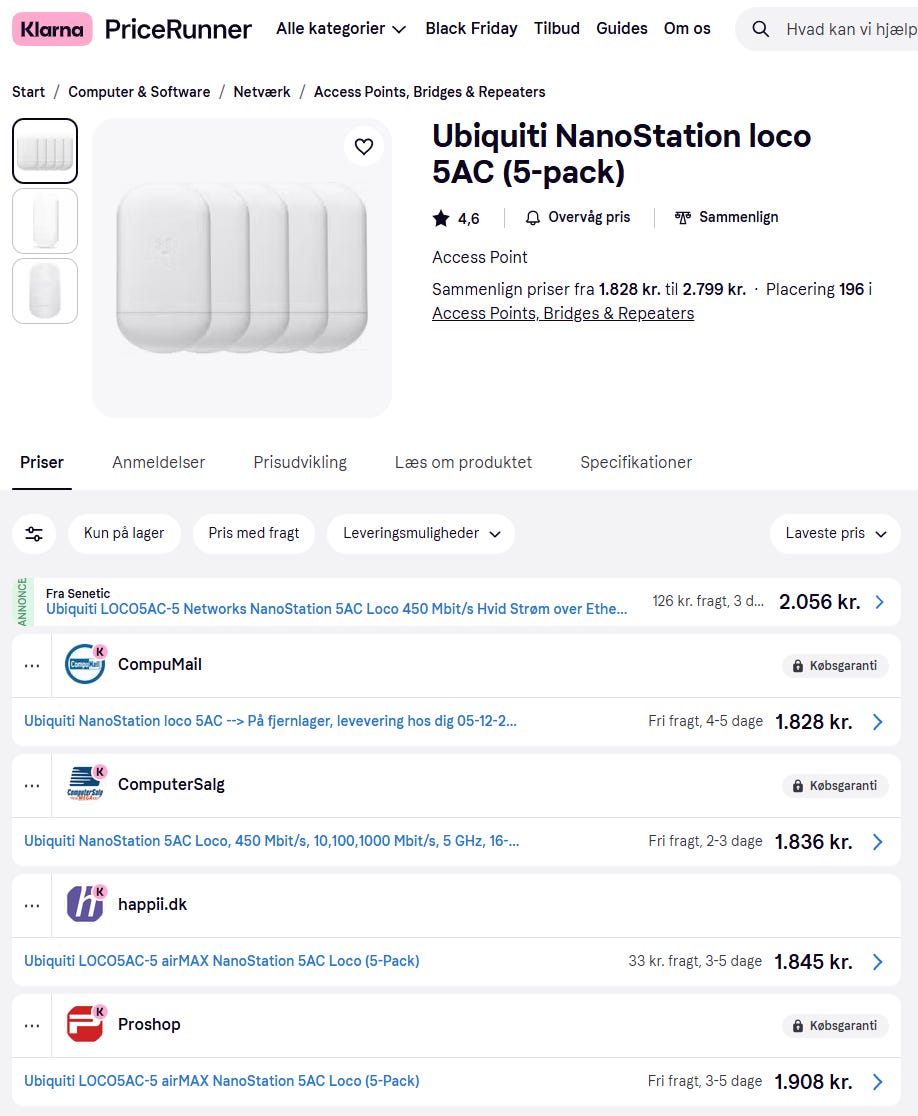Click the star rating 4,6

[456, 218]
